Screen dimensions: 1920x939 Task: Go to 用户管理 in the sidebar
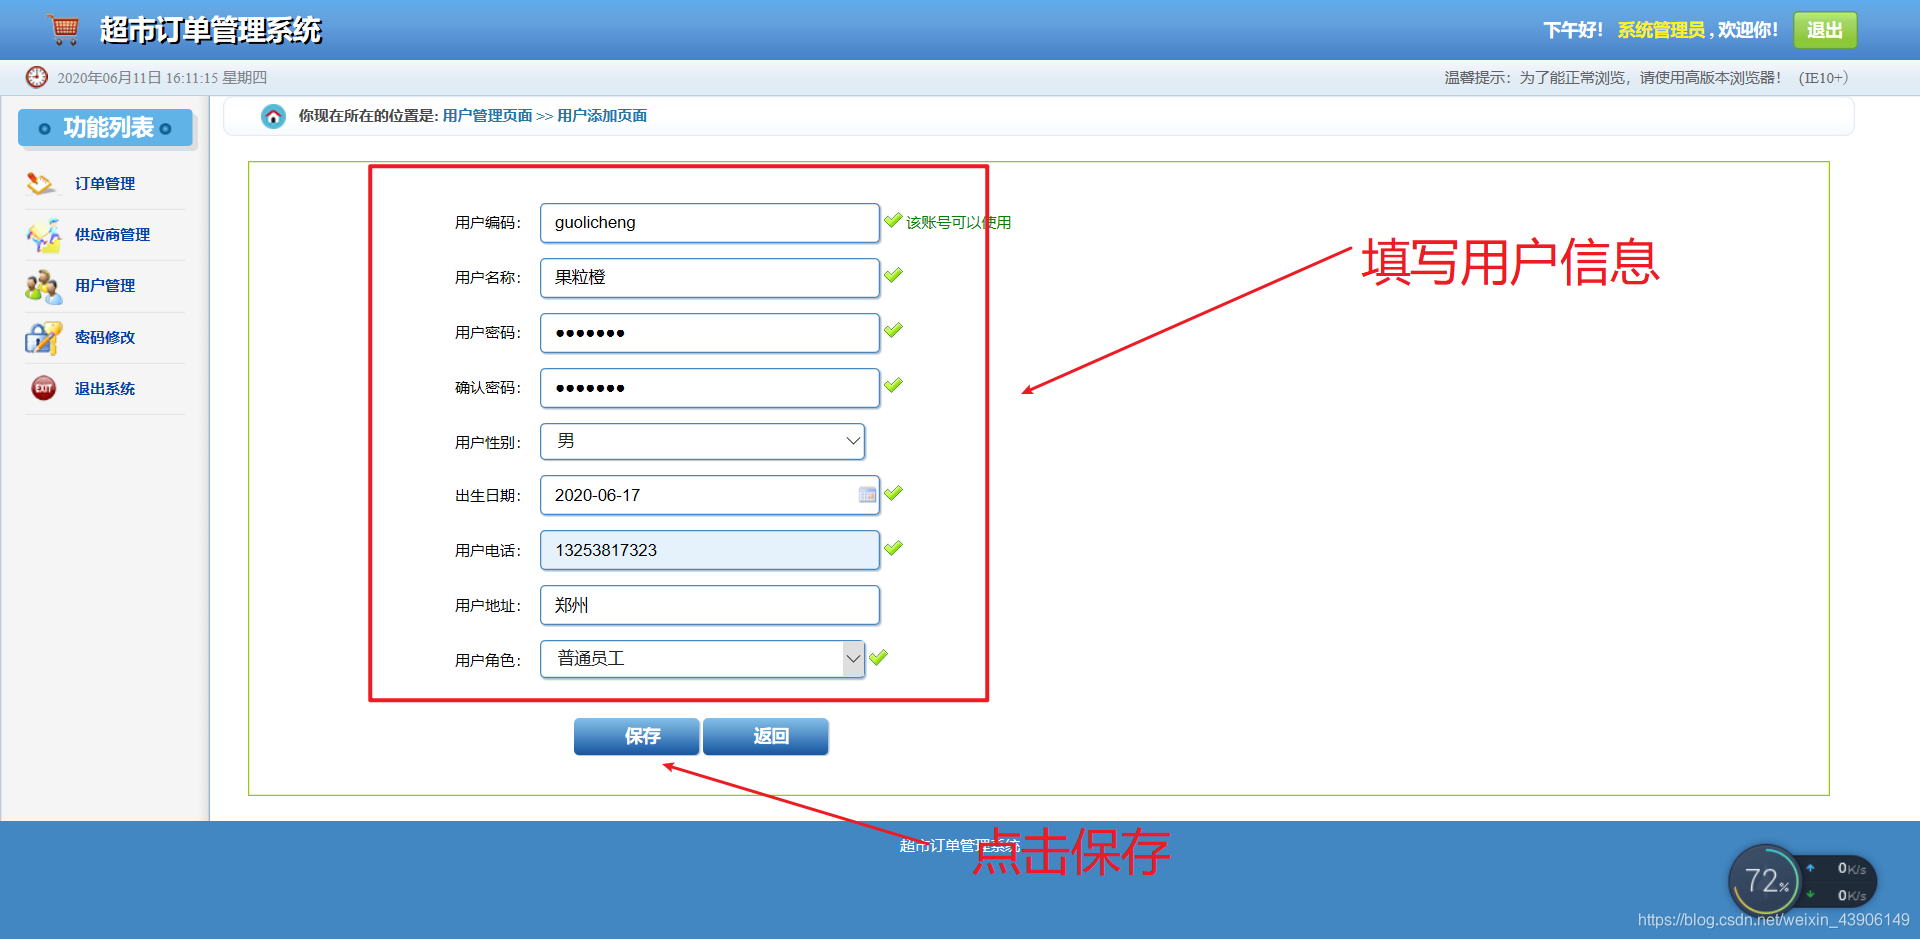click(x=105, y=286)
